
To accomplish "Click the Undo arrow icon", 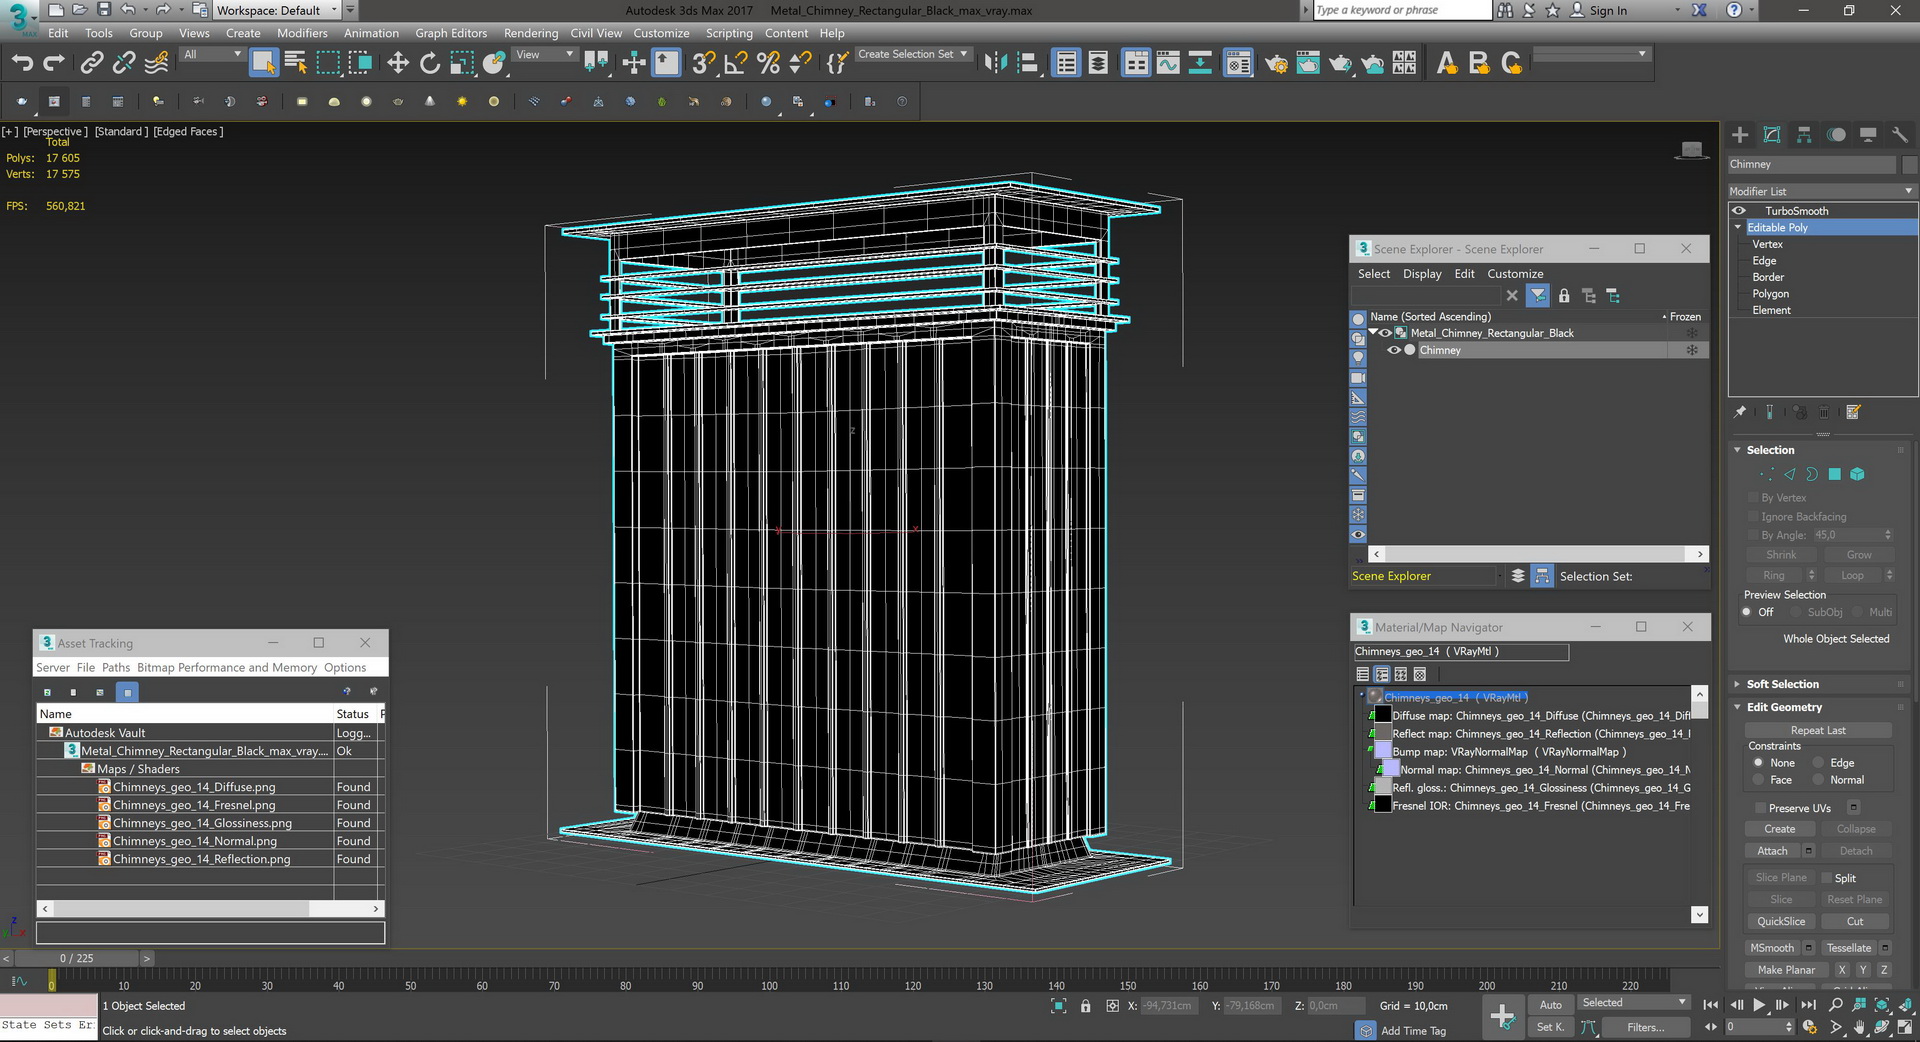I will click(x=22, y=64).
